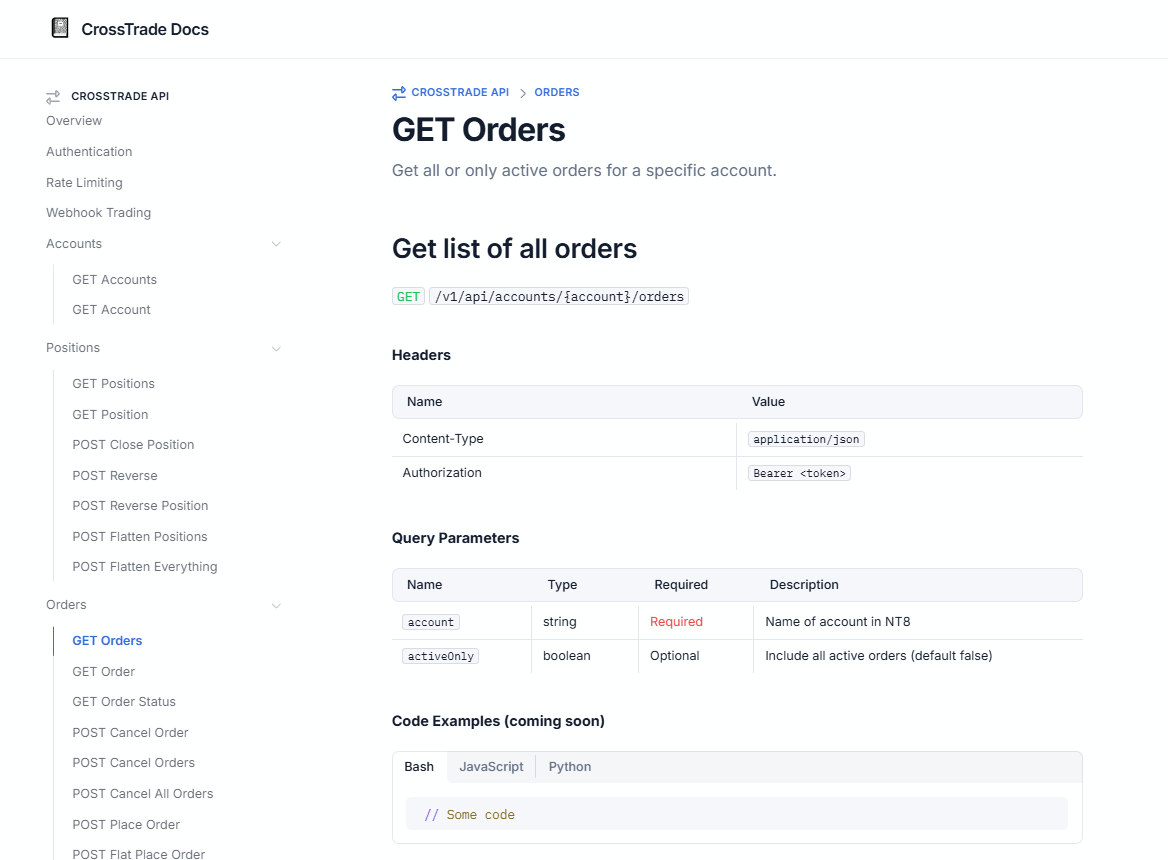This screenshot has height=860, width=1168.
Task: Select the arrows icon beside CROSSTRADE API sidebar heading
Action: pyautogui.click(x=52, y=96)
